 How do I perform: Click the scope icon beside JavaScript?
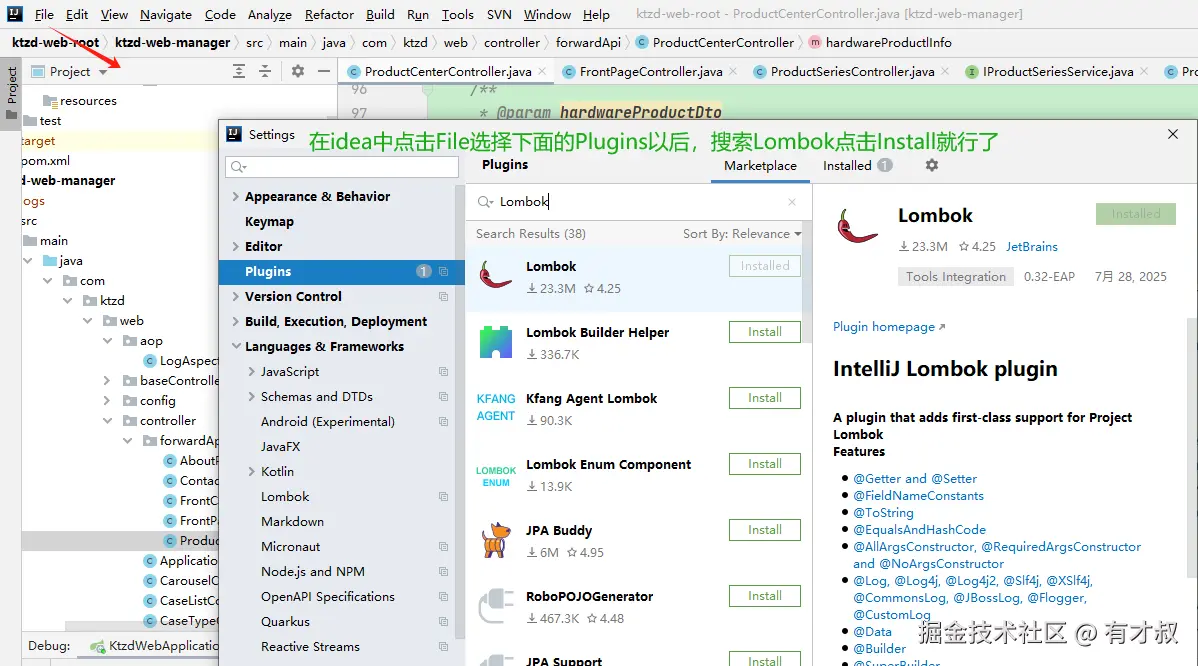click(443, 371)
